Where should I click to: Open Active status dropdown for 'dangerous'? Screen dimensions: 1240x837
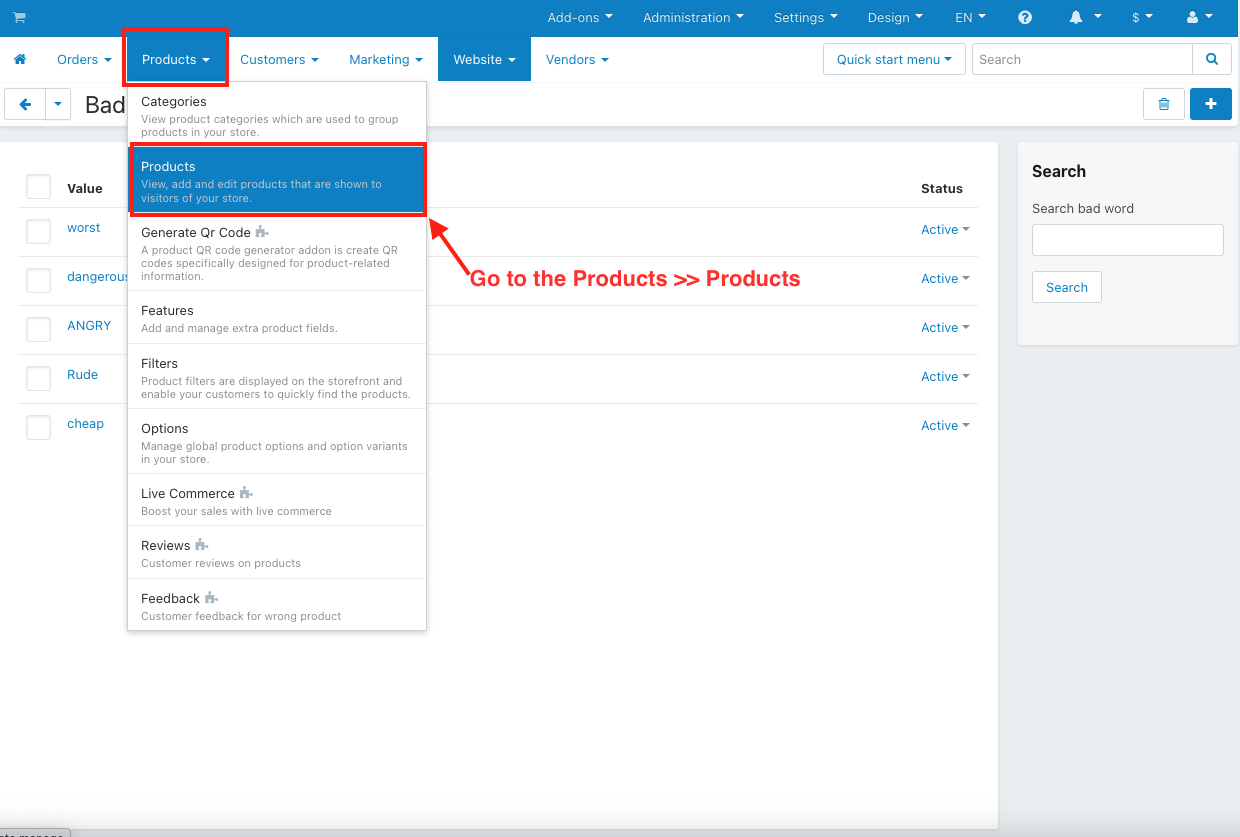click(x=945, y=279)
